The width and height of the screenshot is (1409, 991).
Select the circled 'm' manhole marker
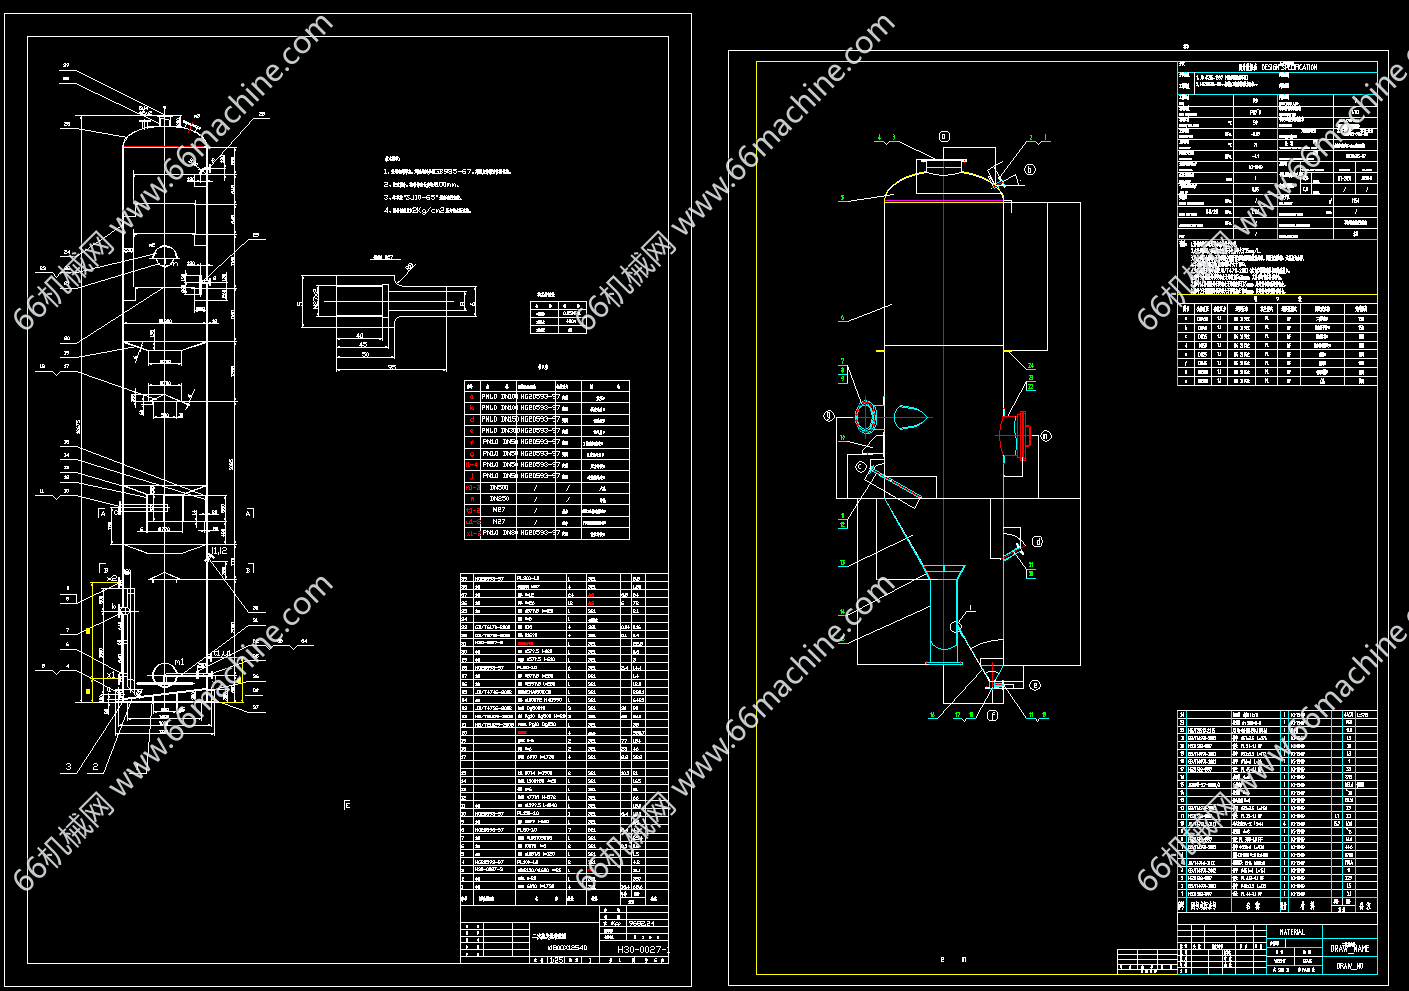1046,436
